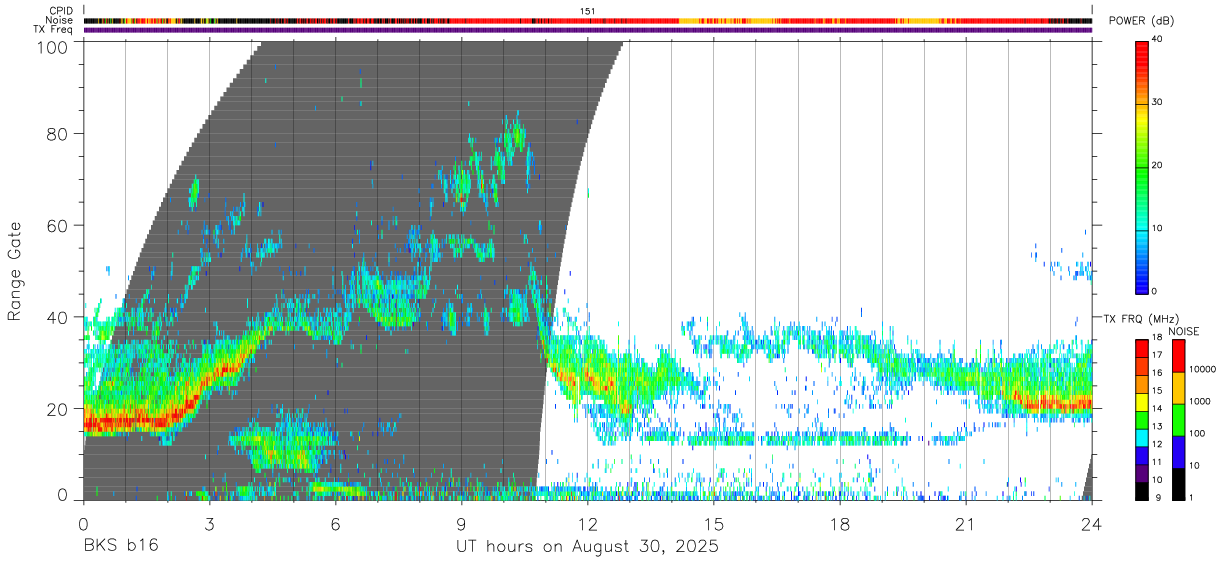Click hour '21' on the UT axis
1228x567 pixels.
[x=966, y=524]
